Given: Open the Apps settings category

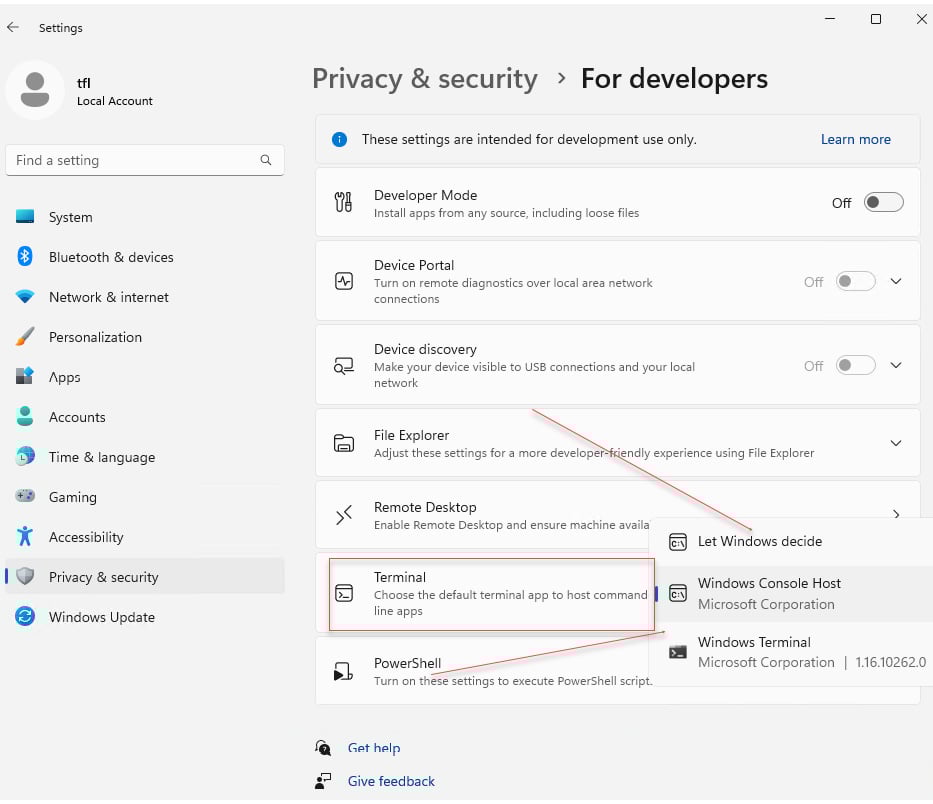Looking at the screenshot, I should click(x=145, y=376).
